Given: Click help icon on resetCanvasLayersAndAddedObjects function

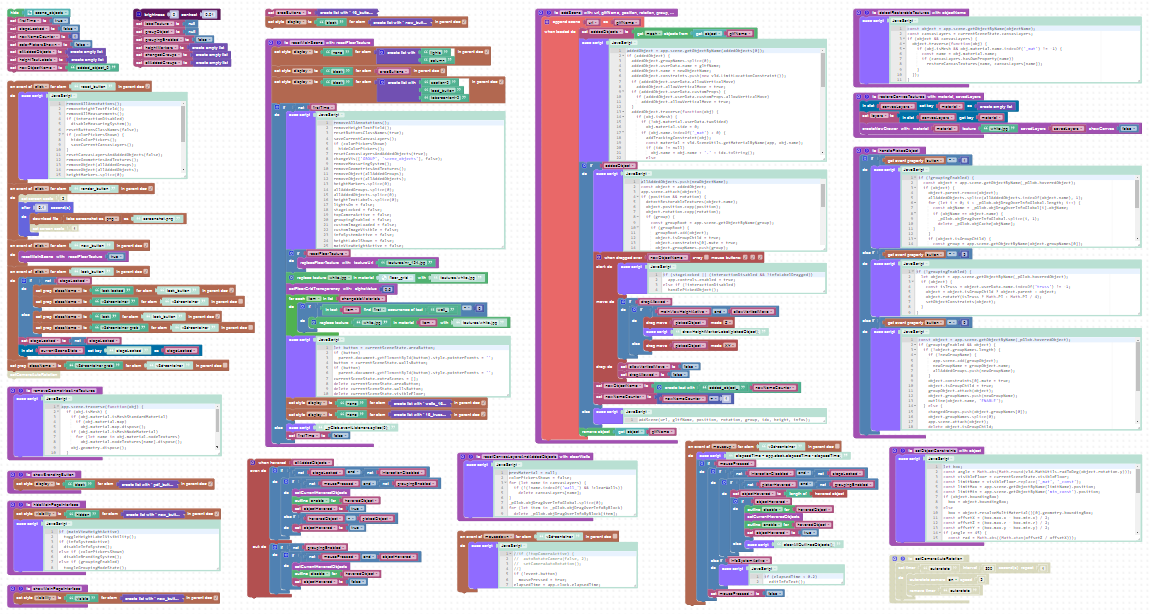Looking at the screenshot, I should click(470, 456).
